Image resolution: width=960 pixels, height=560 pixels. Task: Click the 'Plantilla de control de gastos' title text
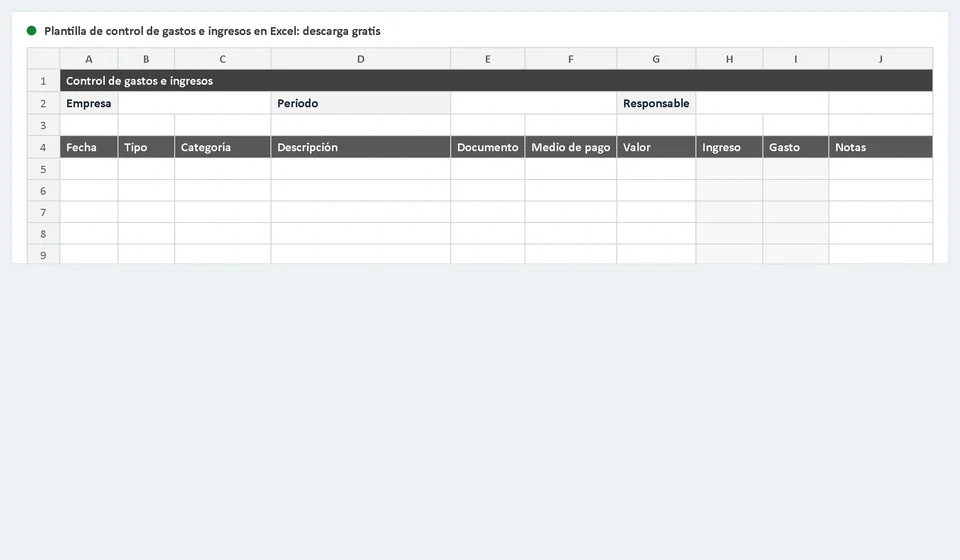212,31
